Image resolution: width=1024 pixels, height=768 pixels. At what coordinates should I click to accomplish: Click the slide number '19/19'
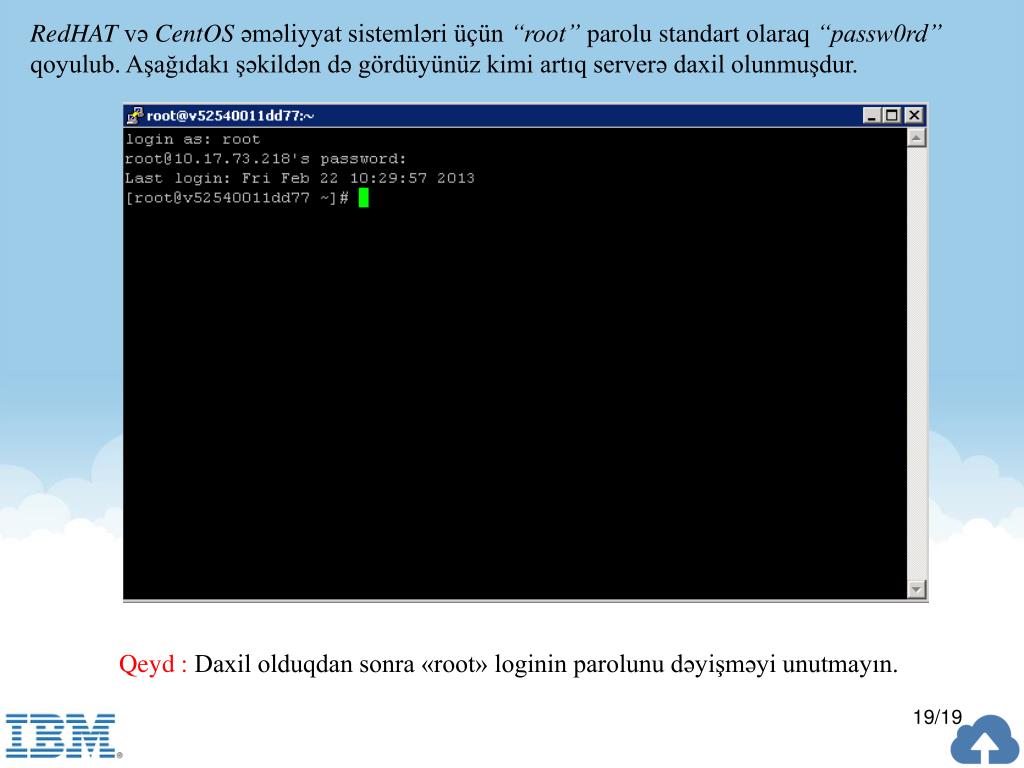pyautogui.click(x=938, y=717)
